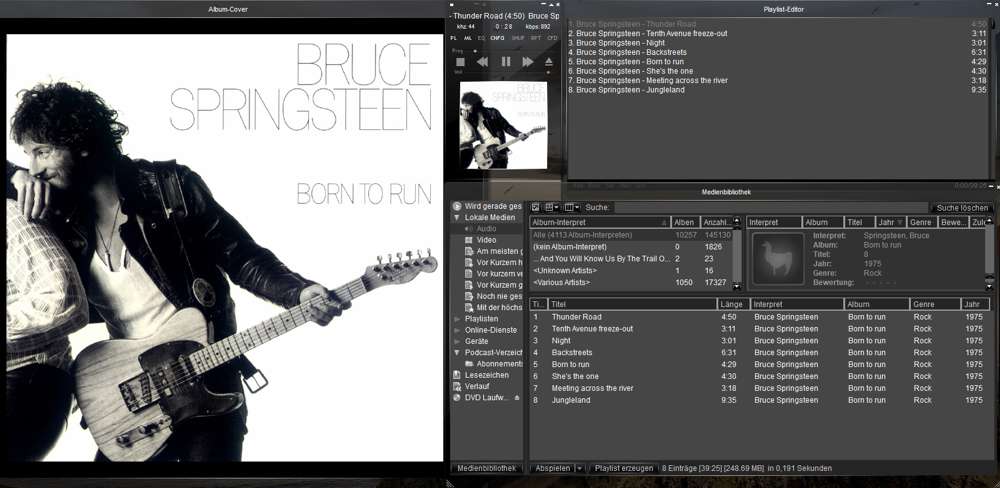1000x488 pixels.
Task: Click the Lesezeichen bookmarks icon
Action: 457,375
